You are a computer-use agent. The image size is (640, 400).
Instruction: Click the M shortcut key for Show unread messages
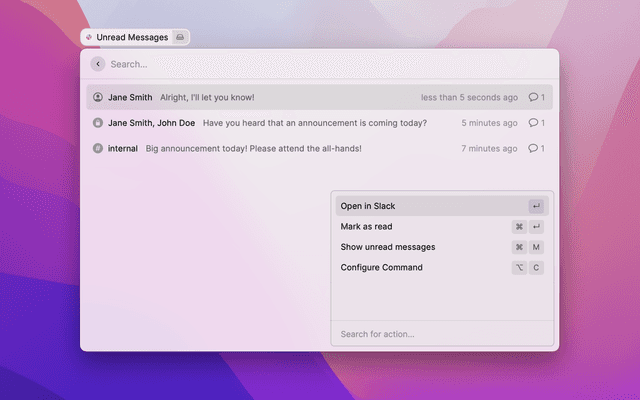[537, 247]
